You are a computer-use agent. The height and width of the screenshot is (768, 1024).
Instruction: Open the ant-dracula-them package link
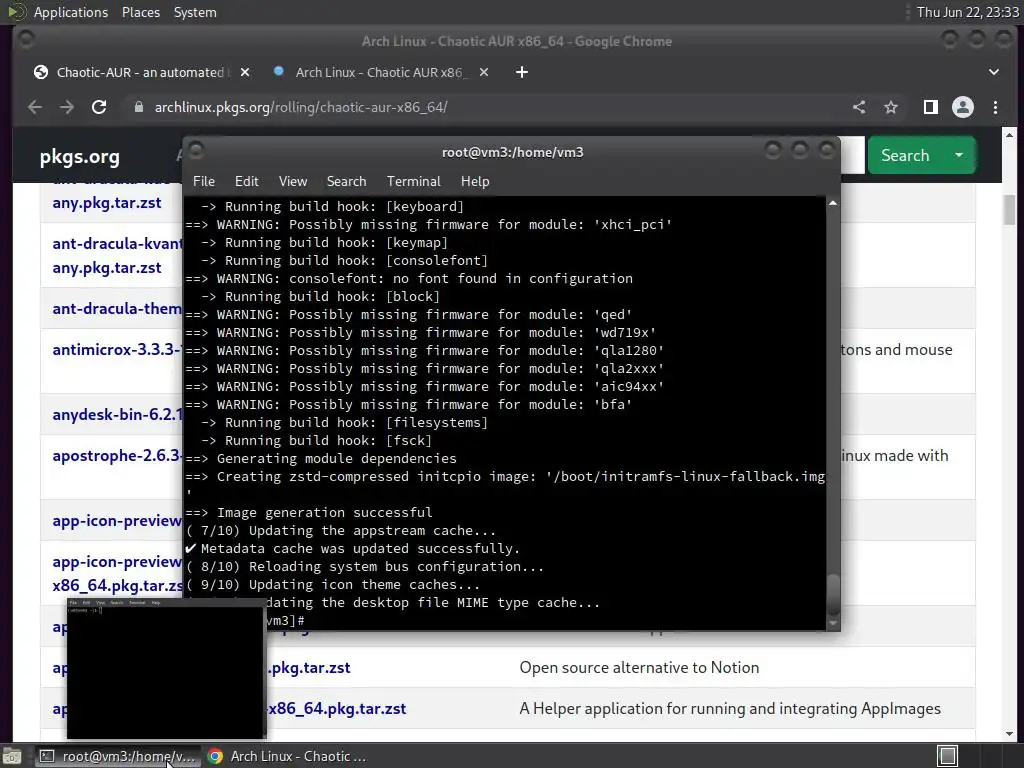(x=117, y=308)
